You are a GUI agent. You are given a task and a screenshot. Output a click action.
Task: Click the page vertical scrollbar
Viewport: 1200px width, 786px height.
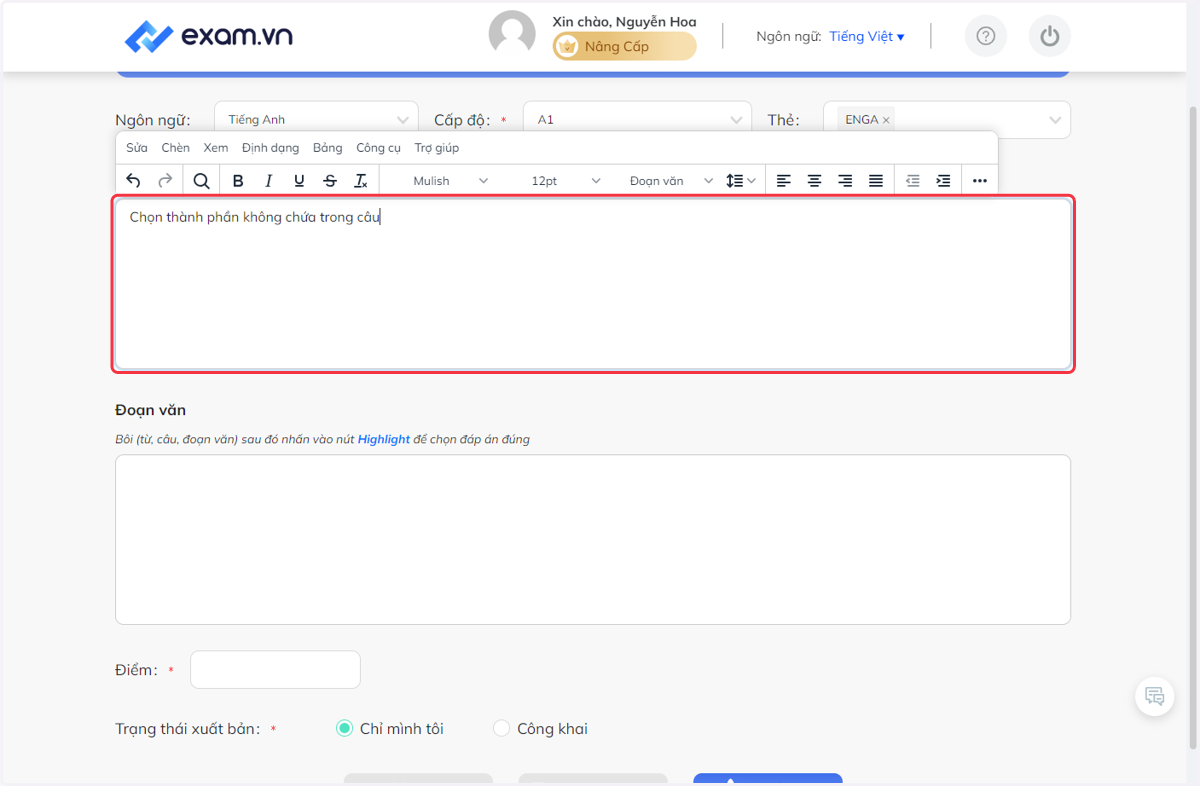coord(1193,427)
